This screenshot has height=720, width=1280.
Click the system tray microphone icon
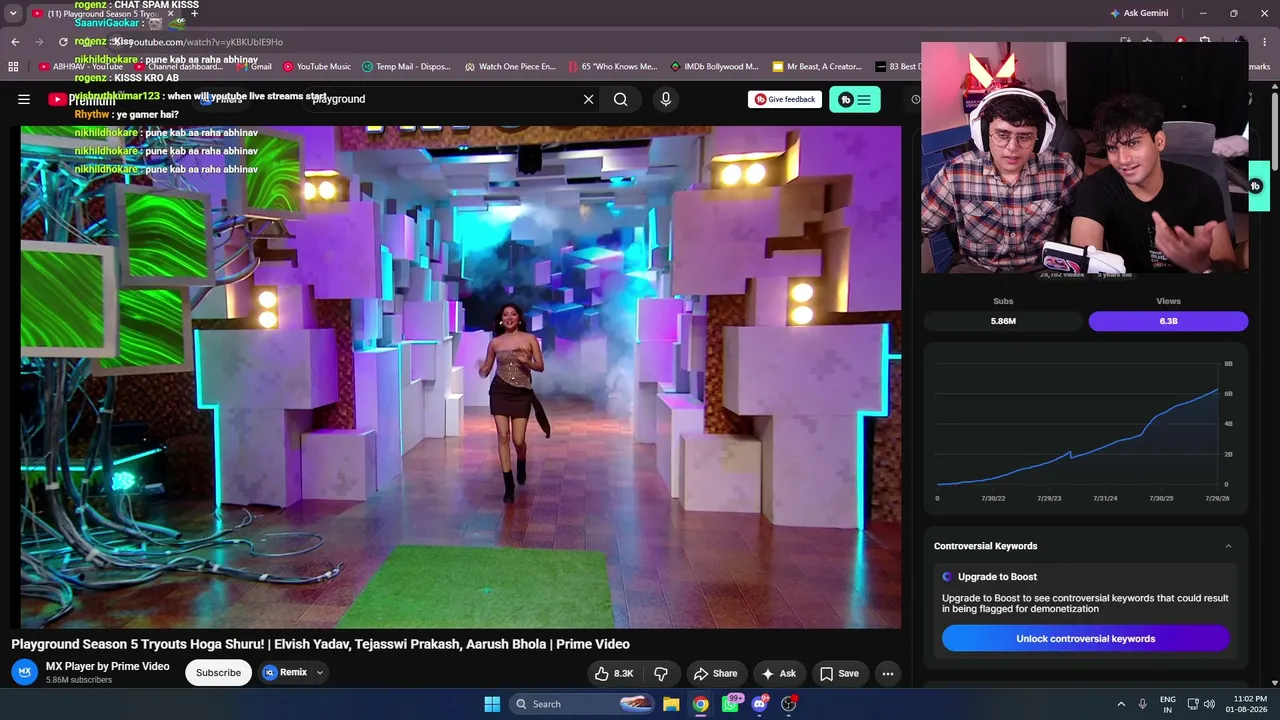[x=1143, y=704]
